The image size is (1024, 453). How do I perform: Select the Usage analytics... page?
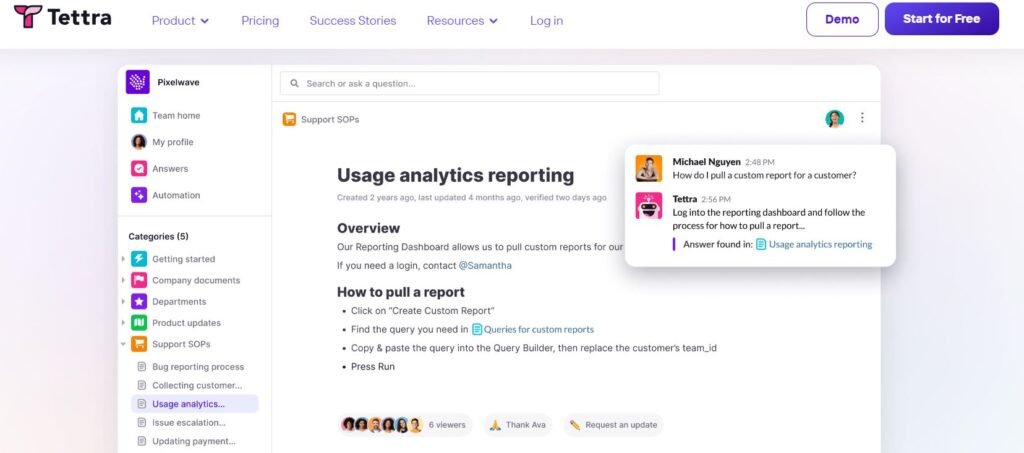[x=195, y=404]
